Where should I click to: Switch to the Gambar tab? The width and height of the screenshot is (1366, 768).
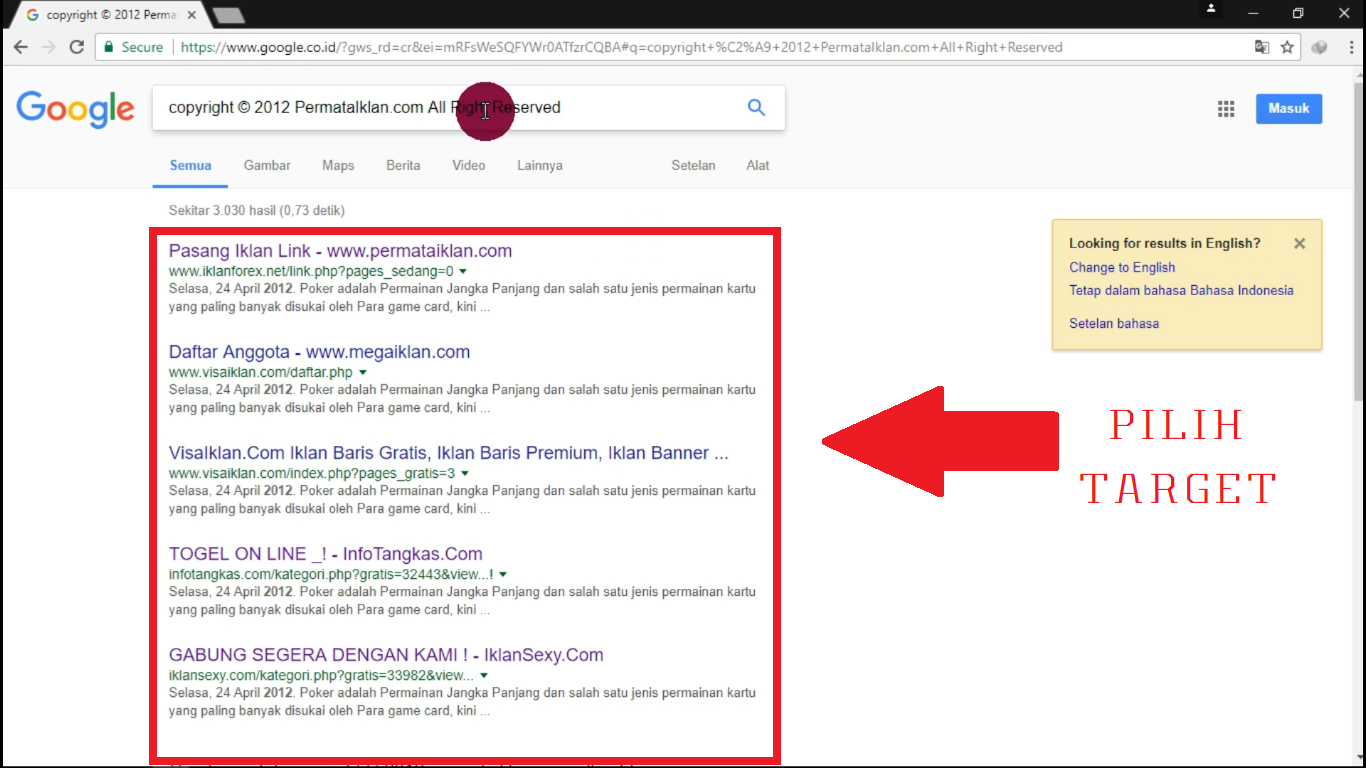point(266,165)
